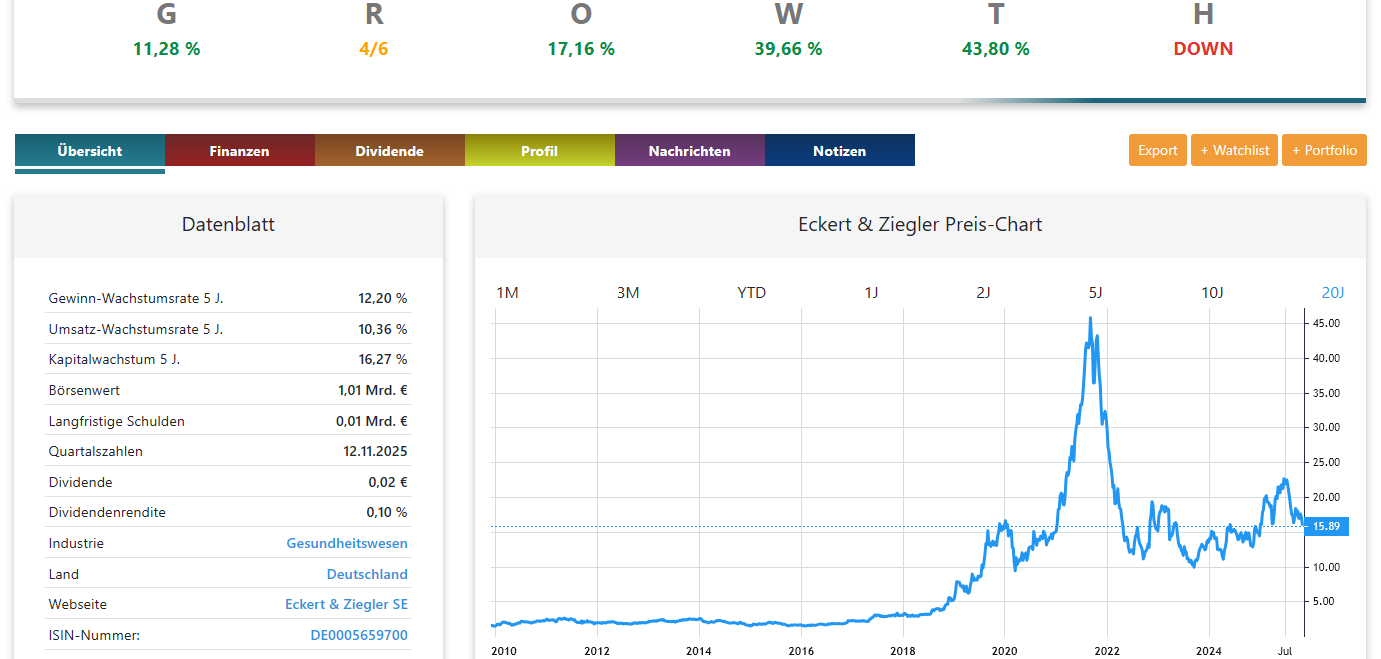Screen dimensions: 1381x659
Task: Set chart range to 3M
Action: pyautogui.click(x=628, y=293)
